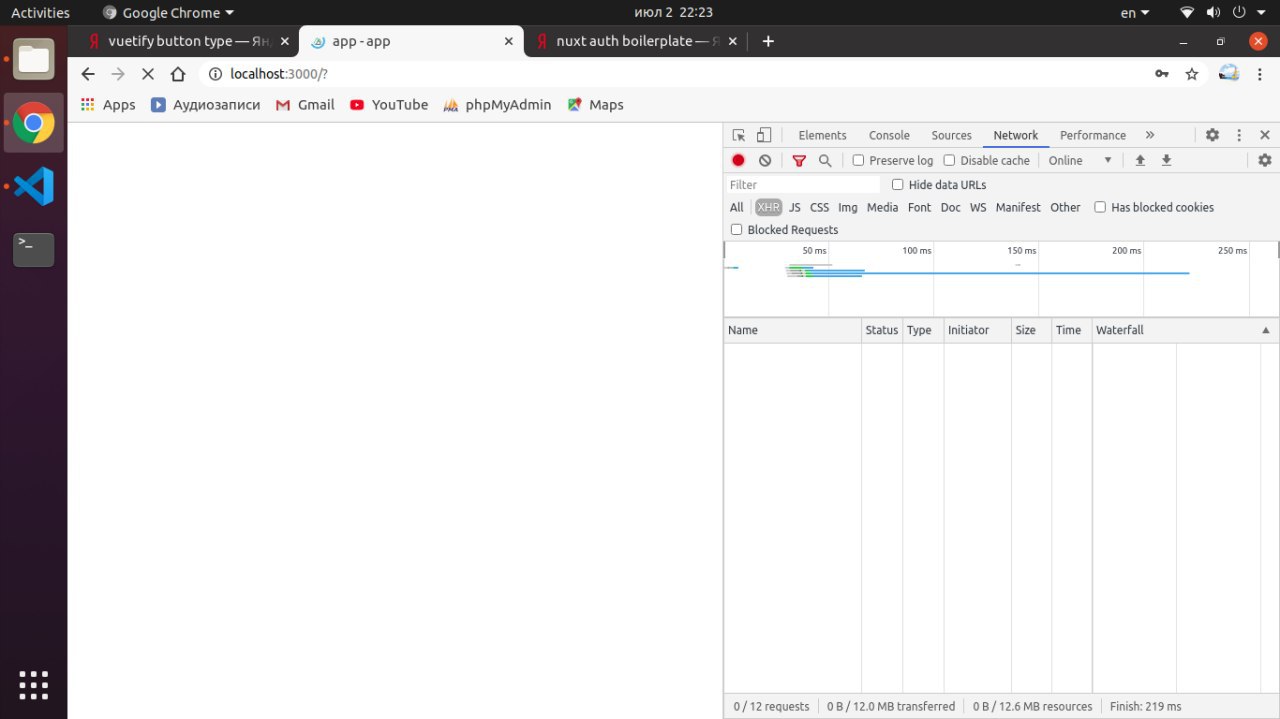Open the Gmail bookmark
The image size is (1280, 719).
(305, 104)
